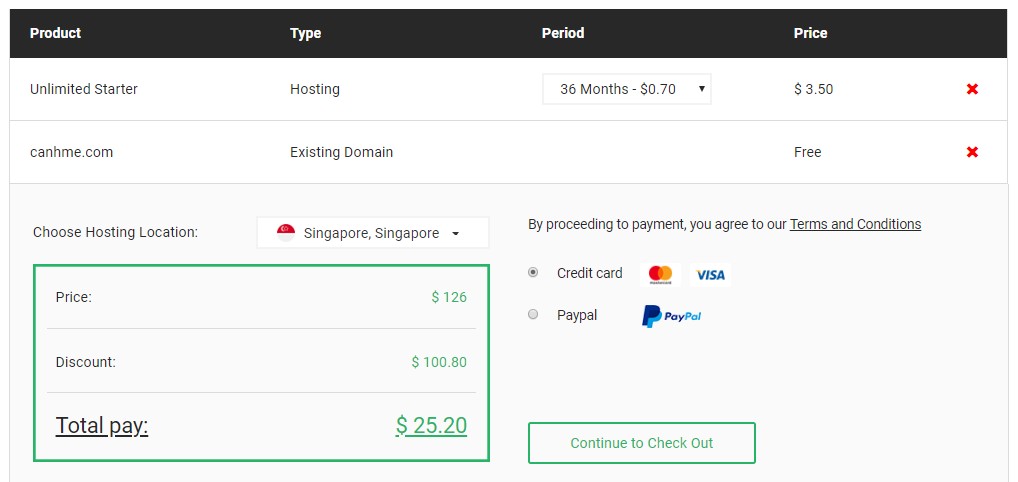Viewport: 1018px width, 482px height.
Task: Open the hosting location dropdown
Action: (373, 233)
